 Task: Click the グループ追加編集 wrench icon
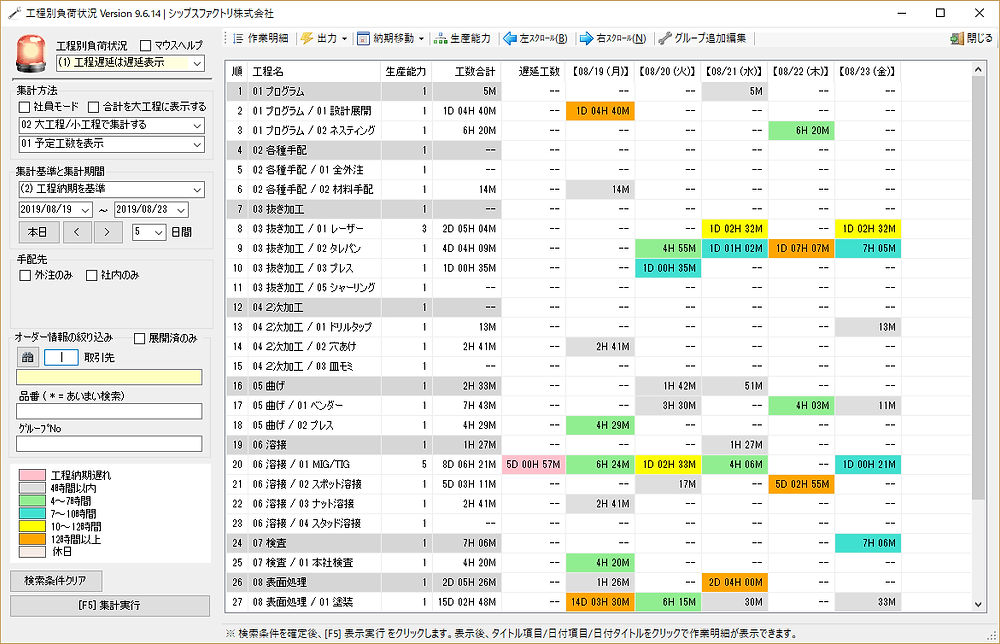tap(665, 39)
